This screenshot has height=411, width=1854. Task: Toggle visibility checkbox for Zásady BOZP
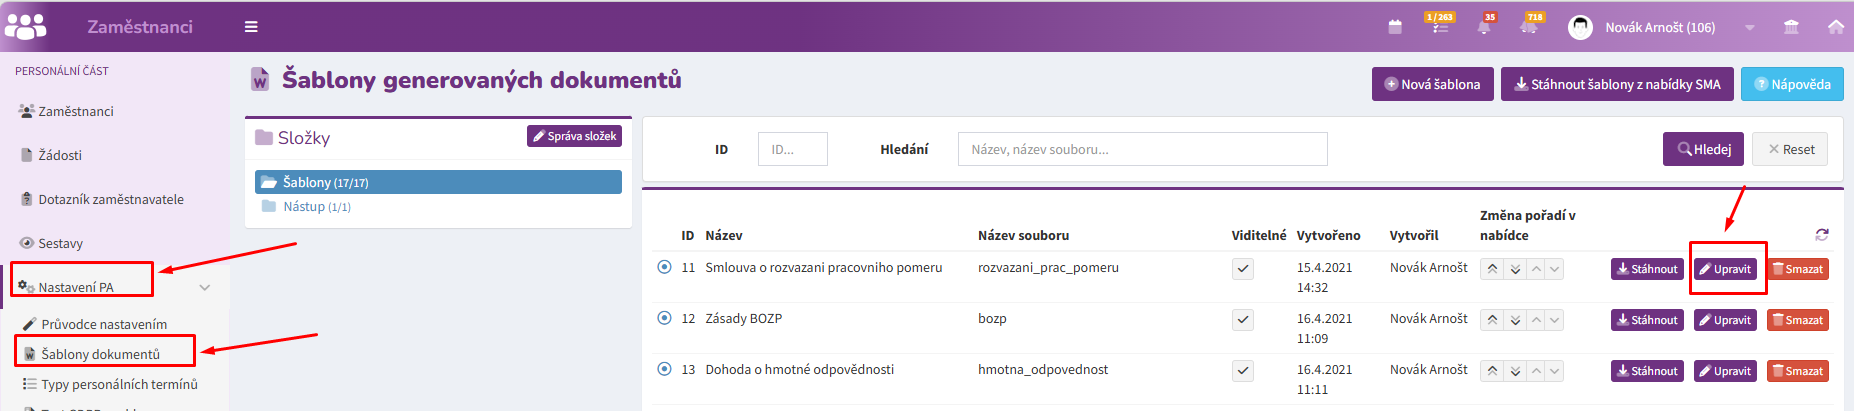point(1242,320)
